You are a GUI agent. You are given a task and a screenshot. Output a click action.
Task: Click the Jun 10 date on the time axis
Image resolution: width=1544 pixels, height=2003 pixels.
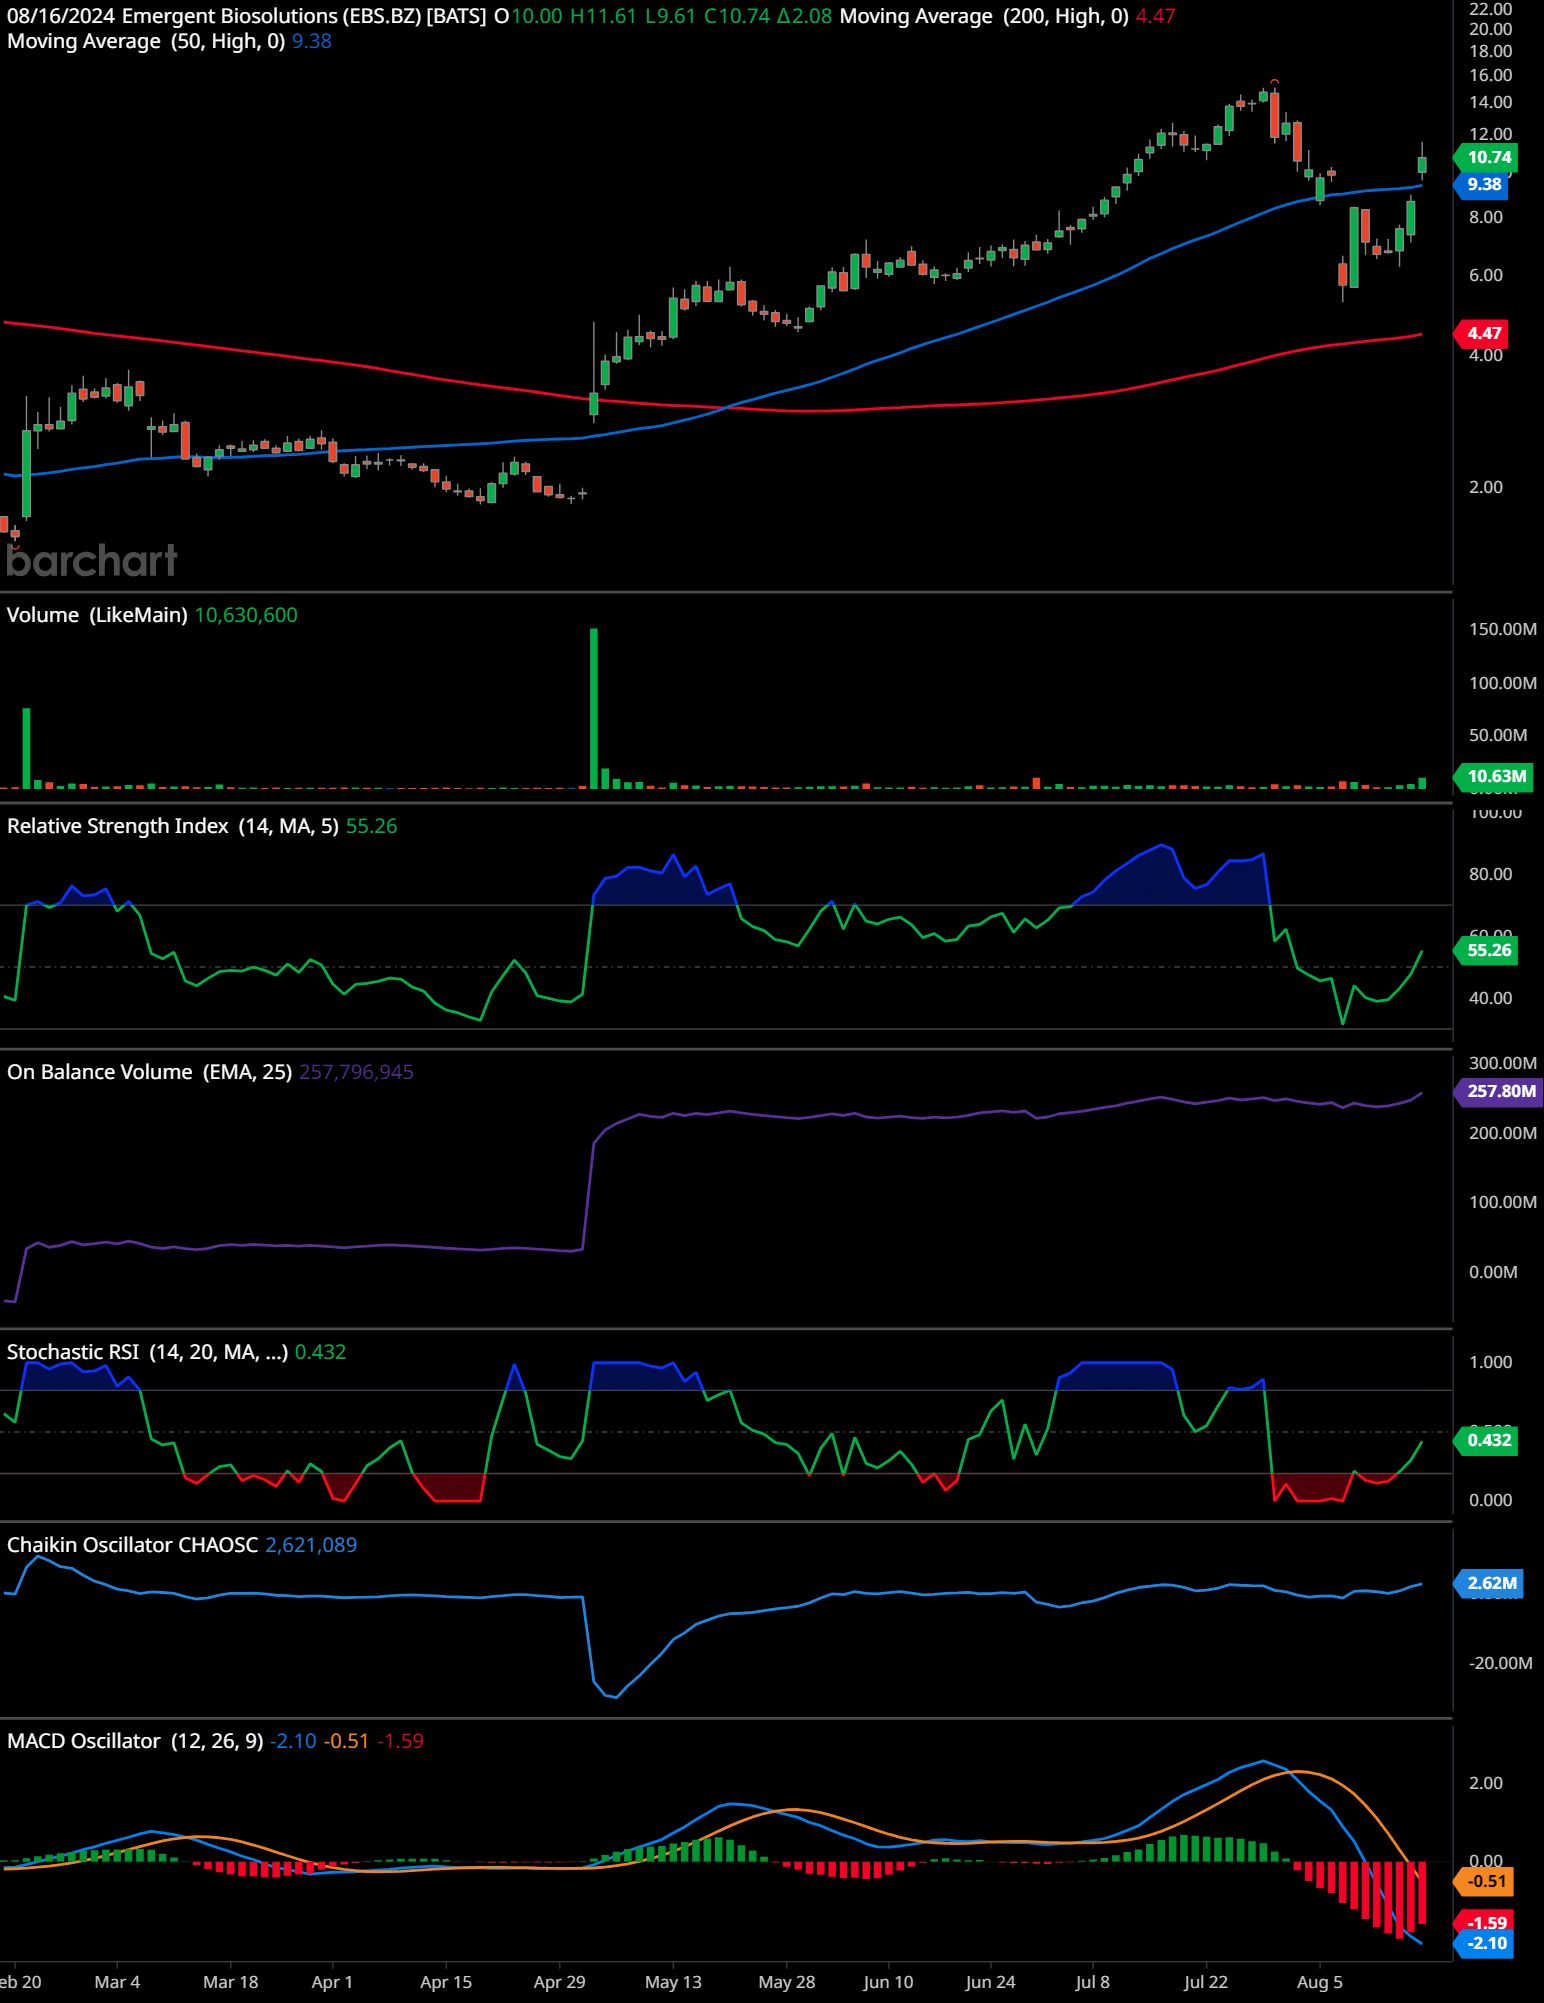click(x=888, y=1982)
